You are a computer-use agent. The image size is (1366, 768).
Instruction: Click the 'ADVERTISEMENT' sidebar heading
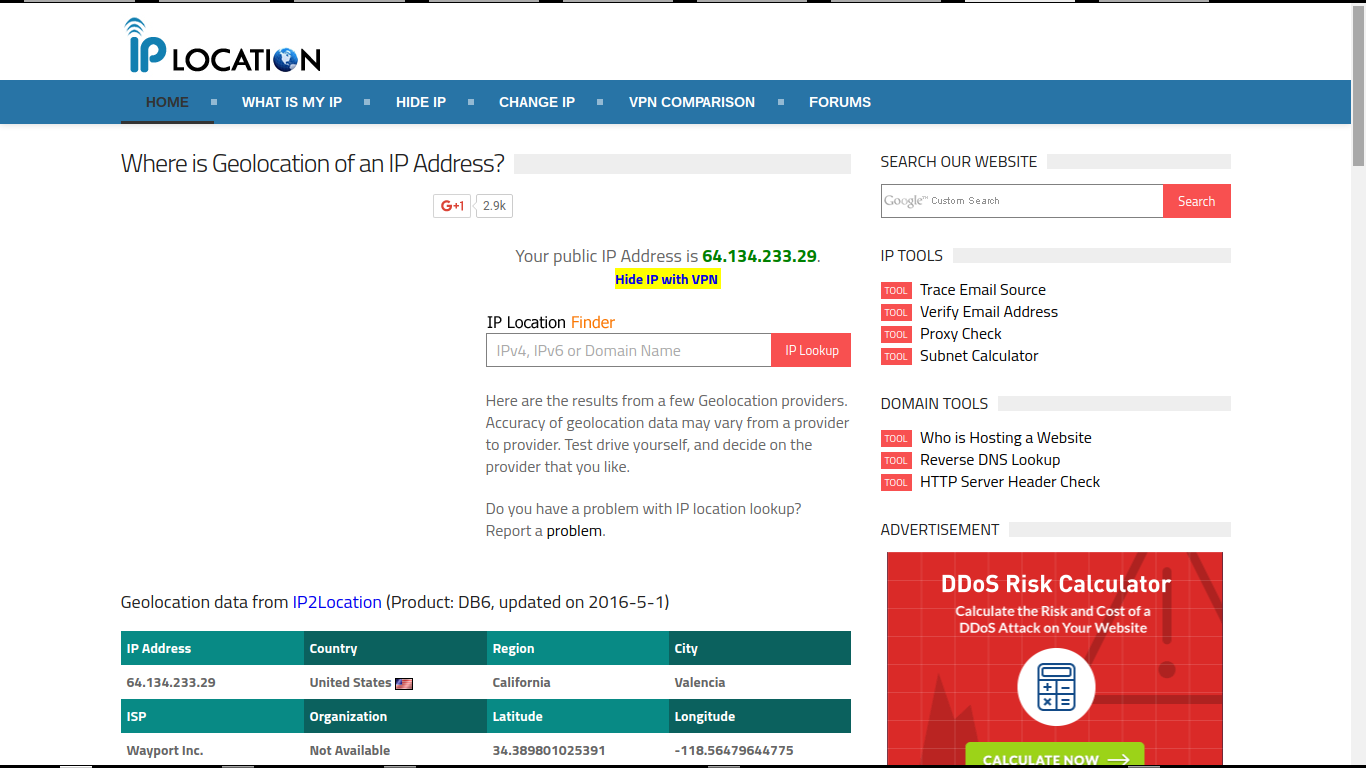(940, 530)
